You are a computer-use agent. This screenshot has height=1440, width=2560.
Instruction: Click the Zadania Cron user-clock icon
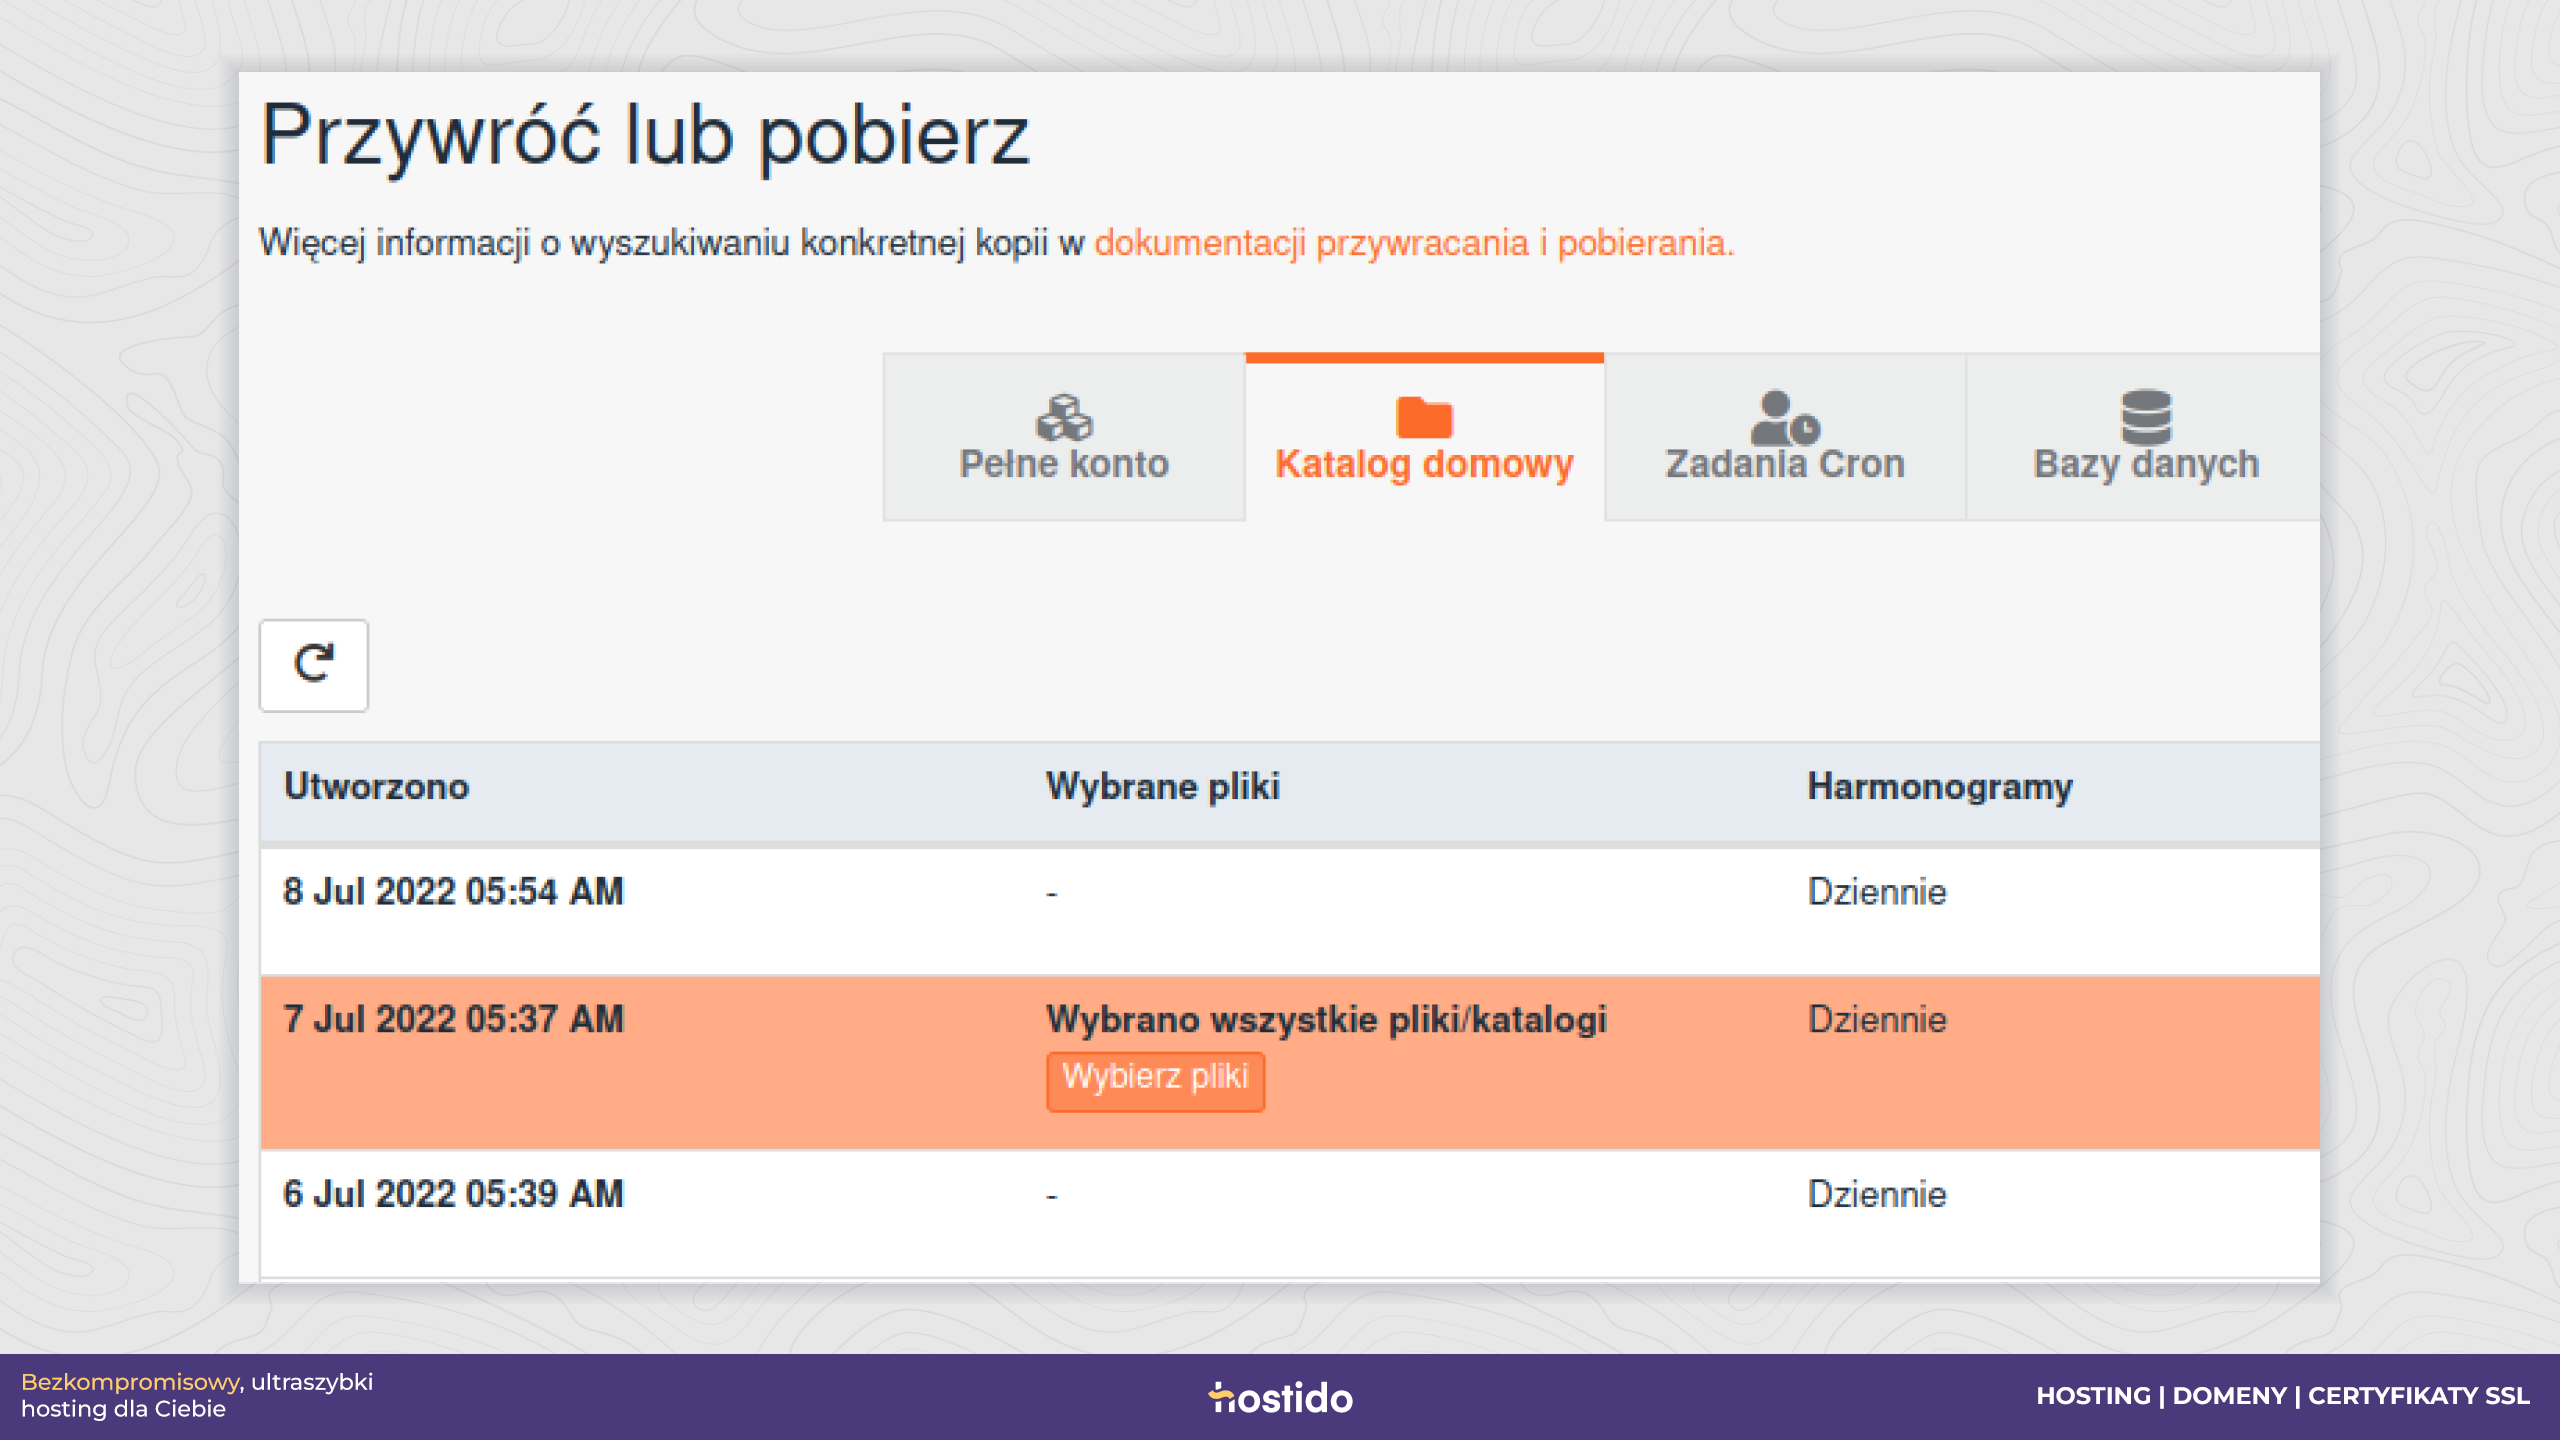[x=1785, y=417]
